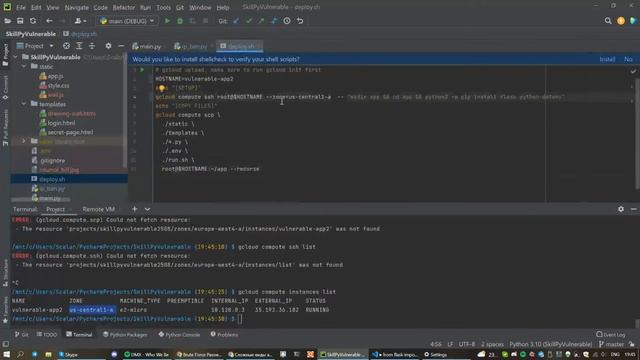Change UTF-8 file encoding in status bar
The height and width of the screenshot is (360, 640).
point(467,344)
